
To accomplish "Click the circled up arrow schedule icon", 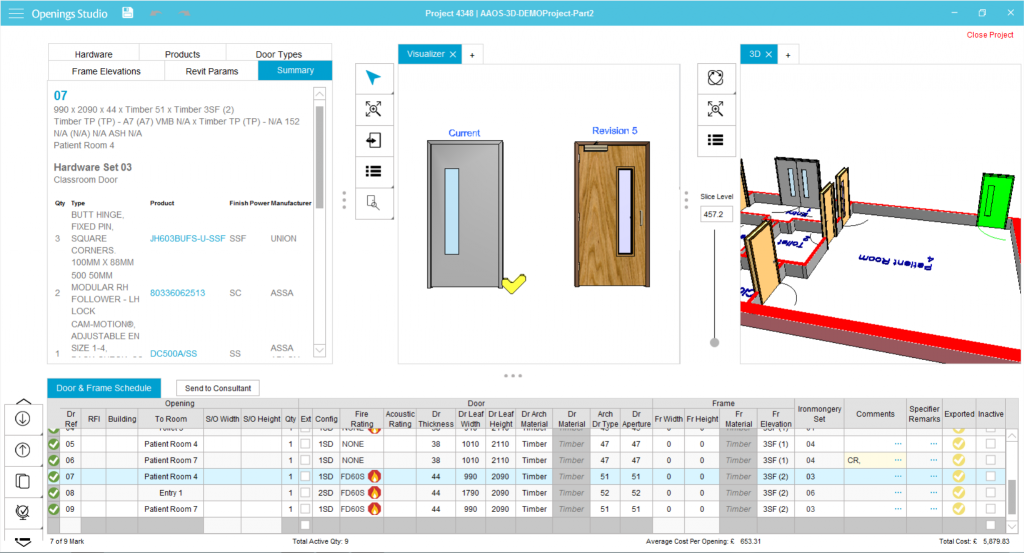I will pyautogui.click(x=22, y=450).
